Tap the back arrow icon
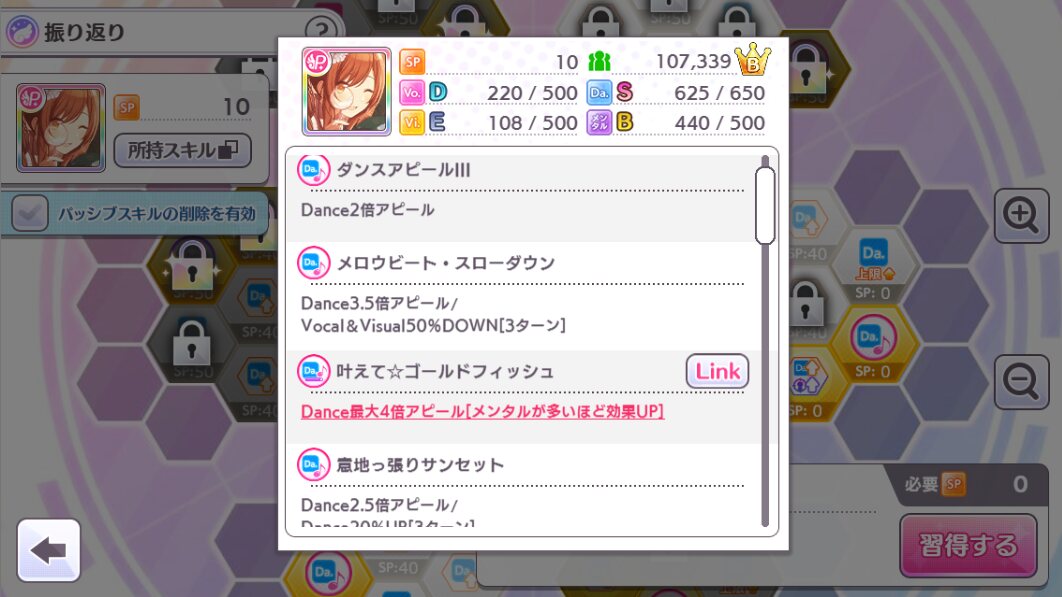 point(49,550)
